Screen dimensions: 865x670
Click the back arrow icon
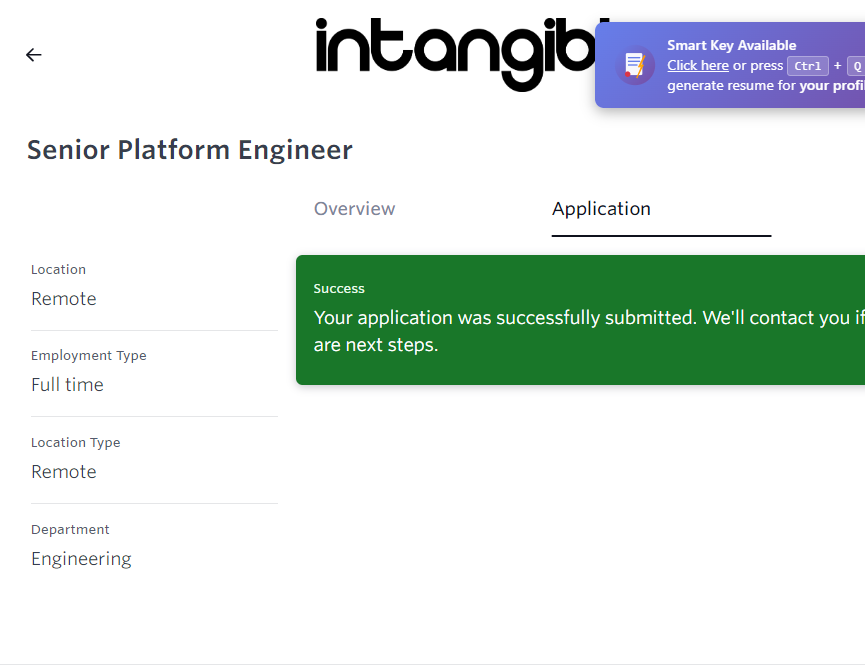[x=34, y=55]
